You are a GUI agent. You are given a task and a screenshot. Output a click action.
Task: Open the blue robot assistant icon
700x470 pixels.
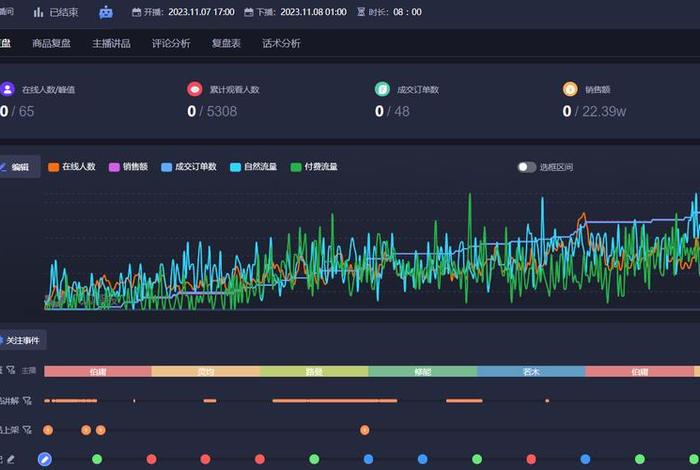pos(106,12)
